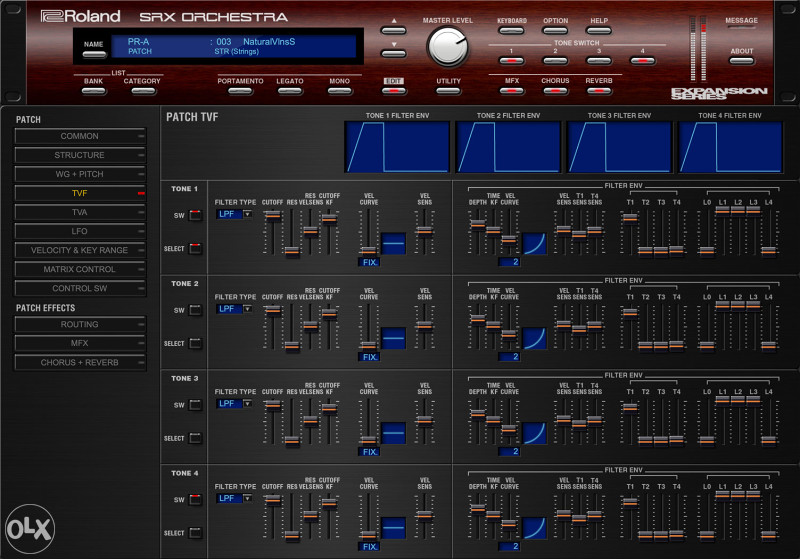Click the UTILITY button

[448, 91]
